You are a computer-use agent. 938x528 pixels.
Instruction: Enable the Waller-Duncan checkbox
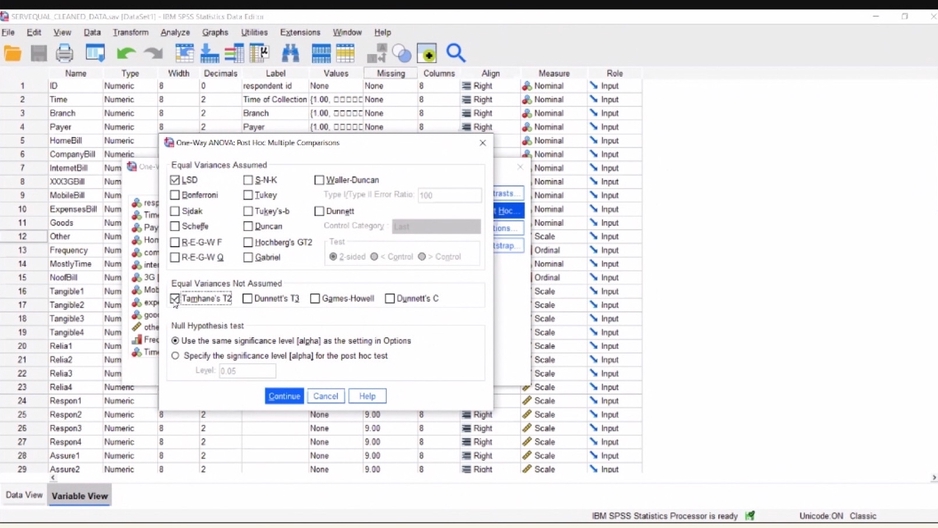pos(319,180)
